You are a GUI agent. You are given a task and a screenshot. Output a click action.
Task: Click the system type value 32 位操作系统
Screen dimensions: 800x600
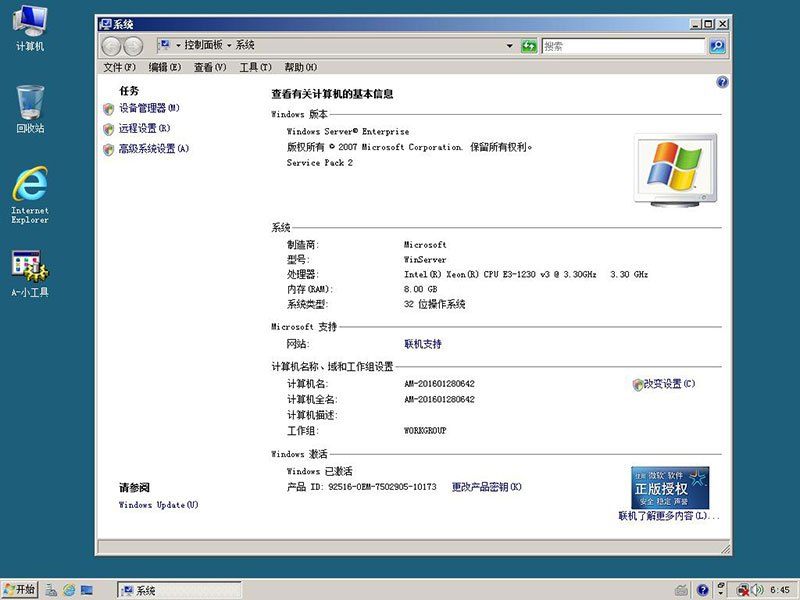[434, 305]
